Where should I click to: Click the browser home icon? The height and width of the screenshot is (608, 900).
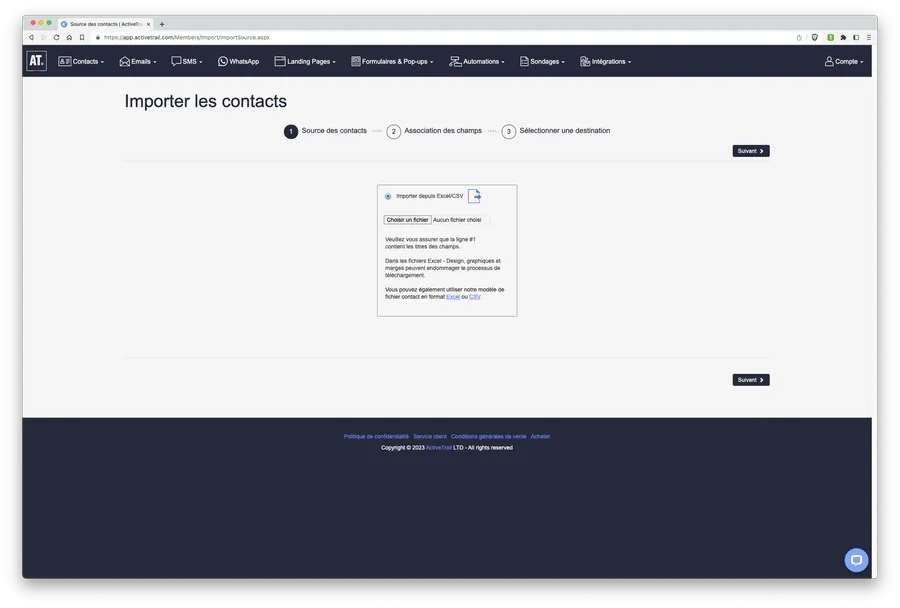(69, 37)
